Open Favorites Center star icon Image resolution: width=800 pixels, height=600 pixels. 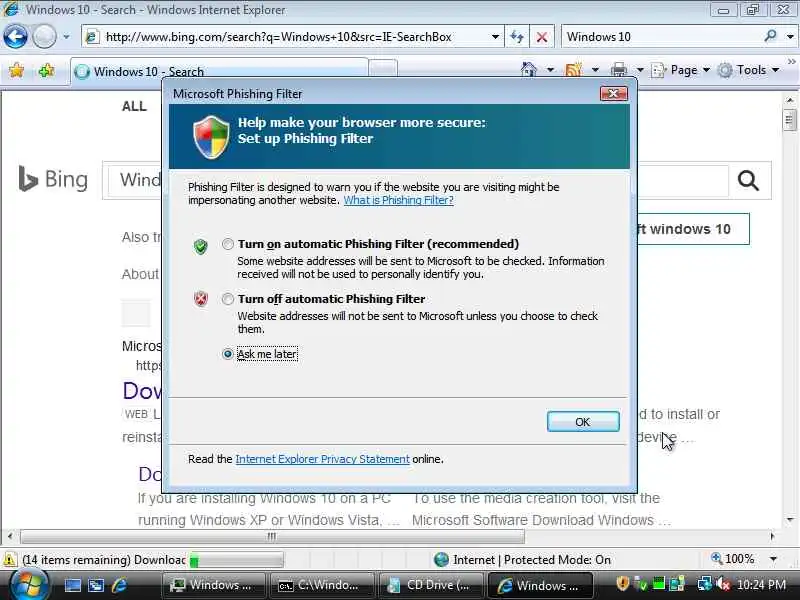pos(17,70)
